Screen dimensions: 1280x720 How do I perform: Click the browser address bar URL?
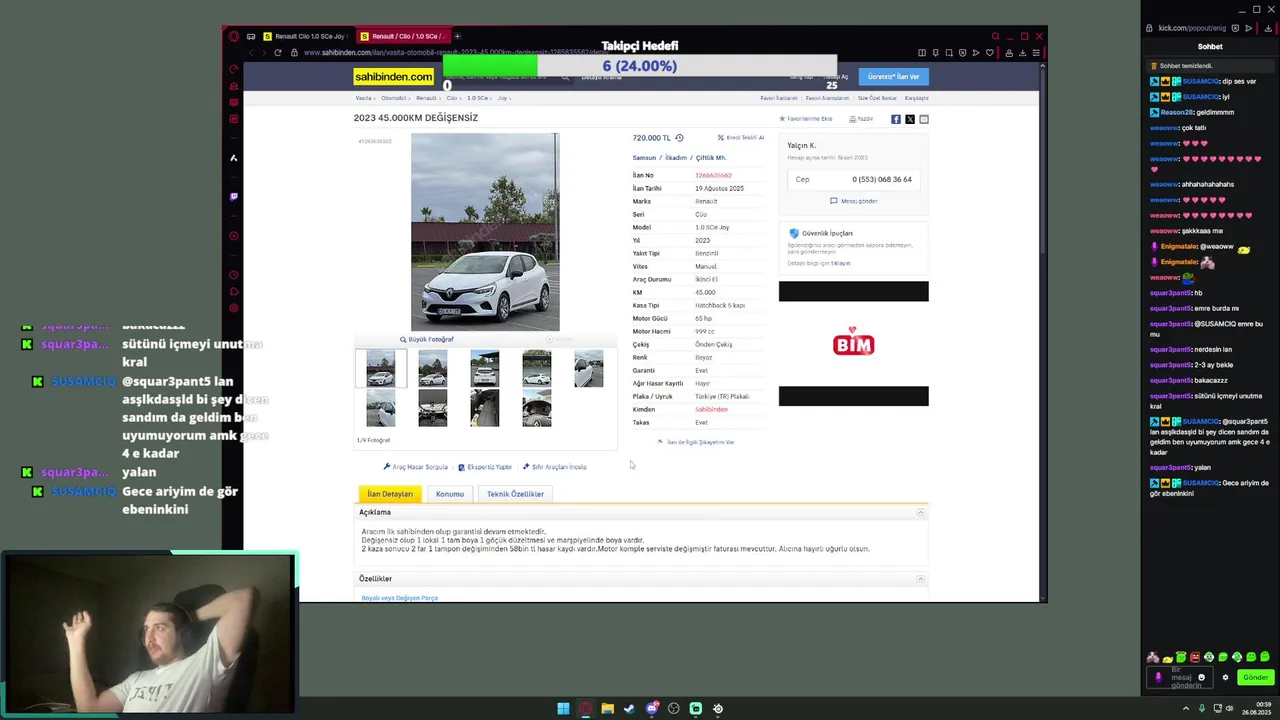pos(455,53)
